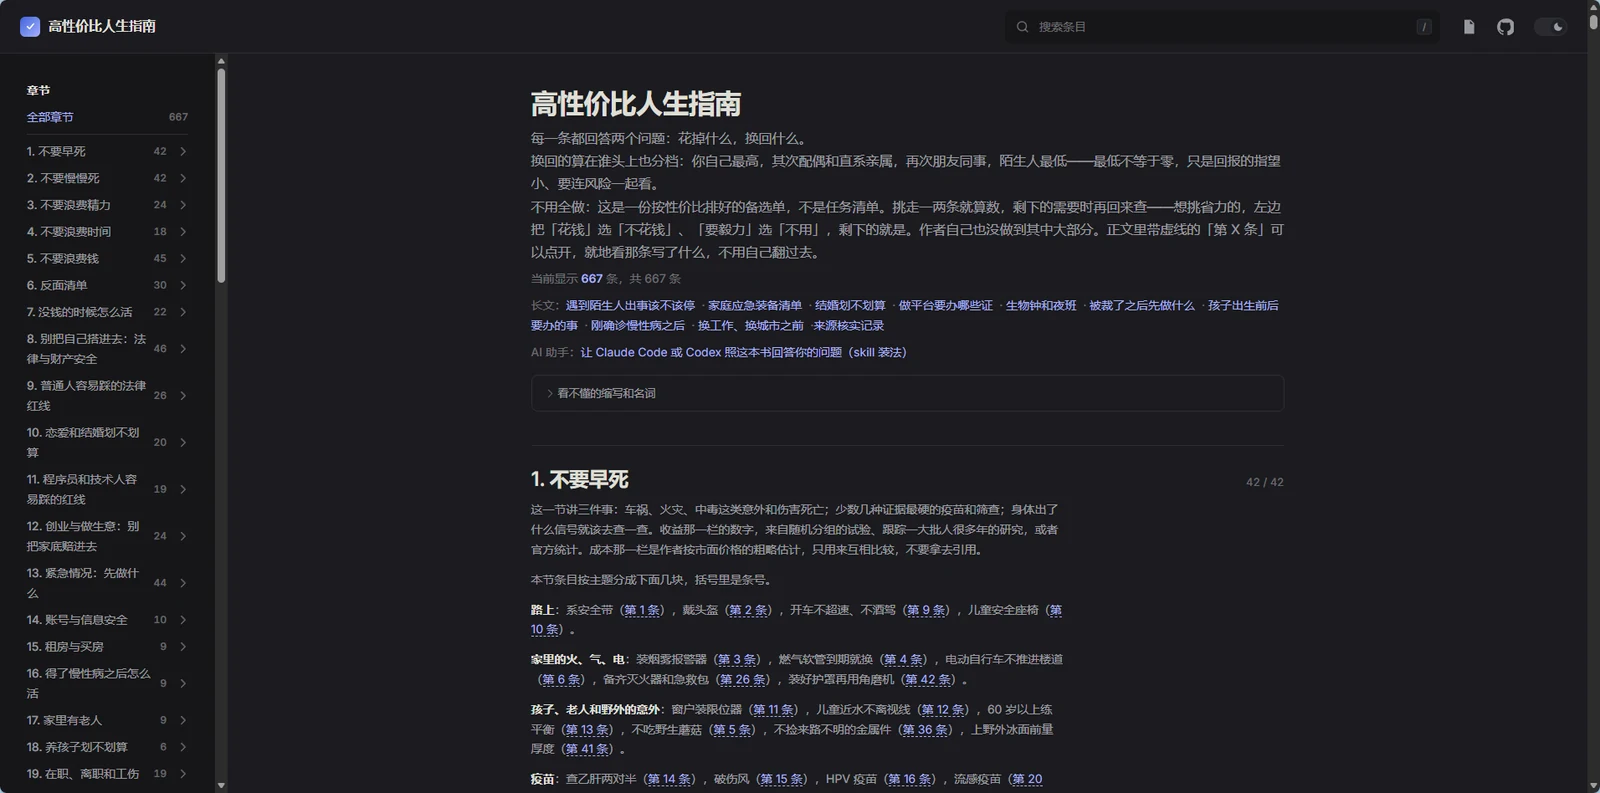Screen dimensions: 1600x793
Task: Expand chapter 1. 不要早死 chevron in sidebar
Action: (x=183, y=151)
